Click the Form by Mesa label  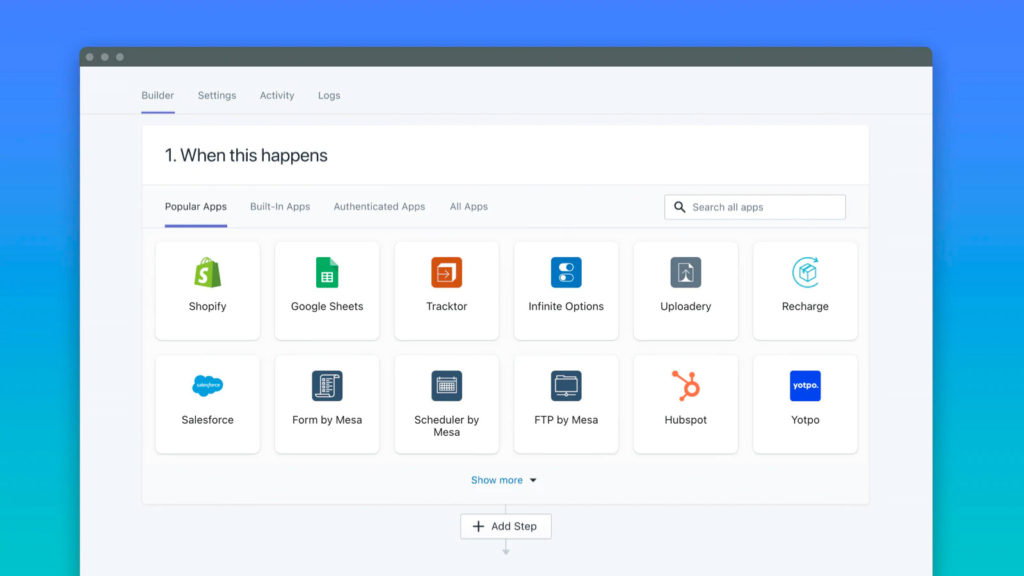[x=327, y=420]
